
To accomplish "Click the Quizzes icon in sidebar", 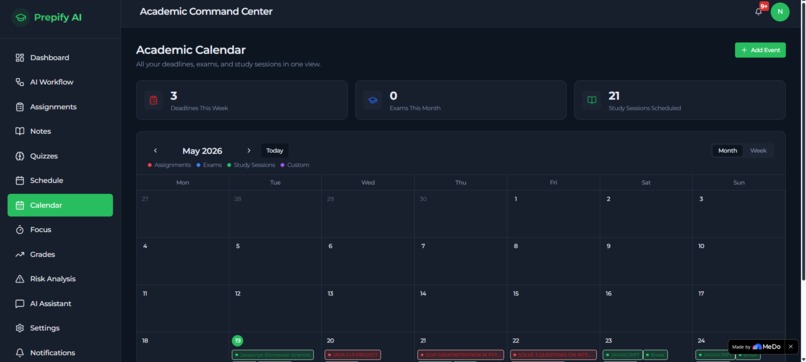I will [x=20, y=156].
